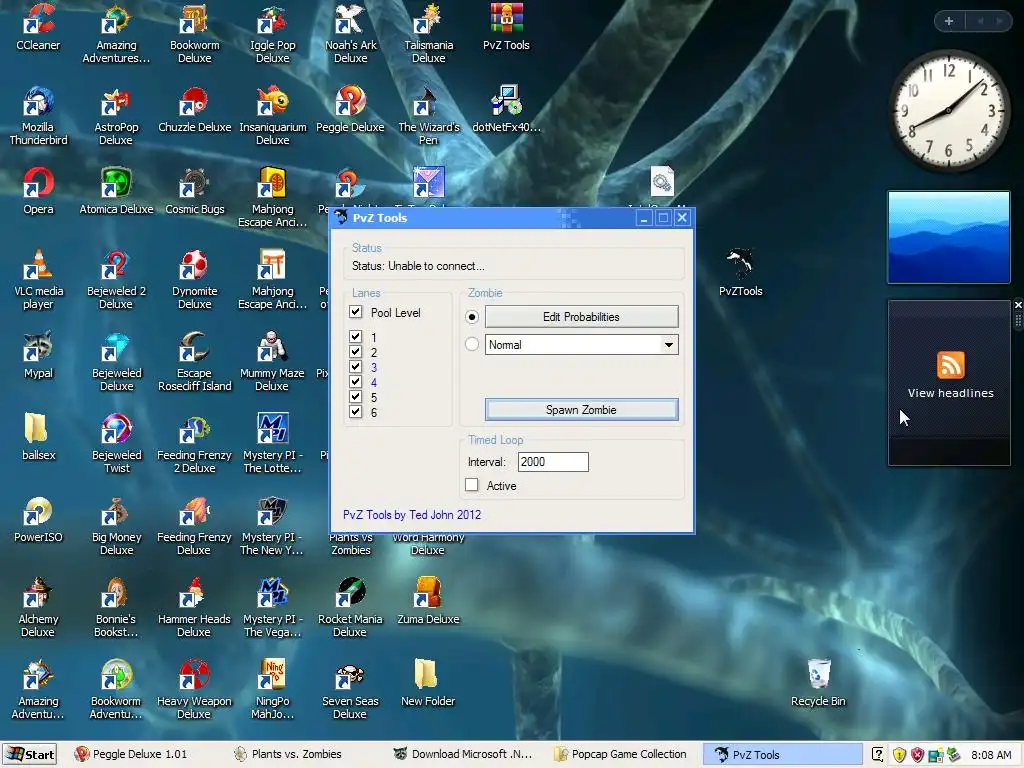
Task: Minimize the PvZ Tools window
Action: (644, 217)
